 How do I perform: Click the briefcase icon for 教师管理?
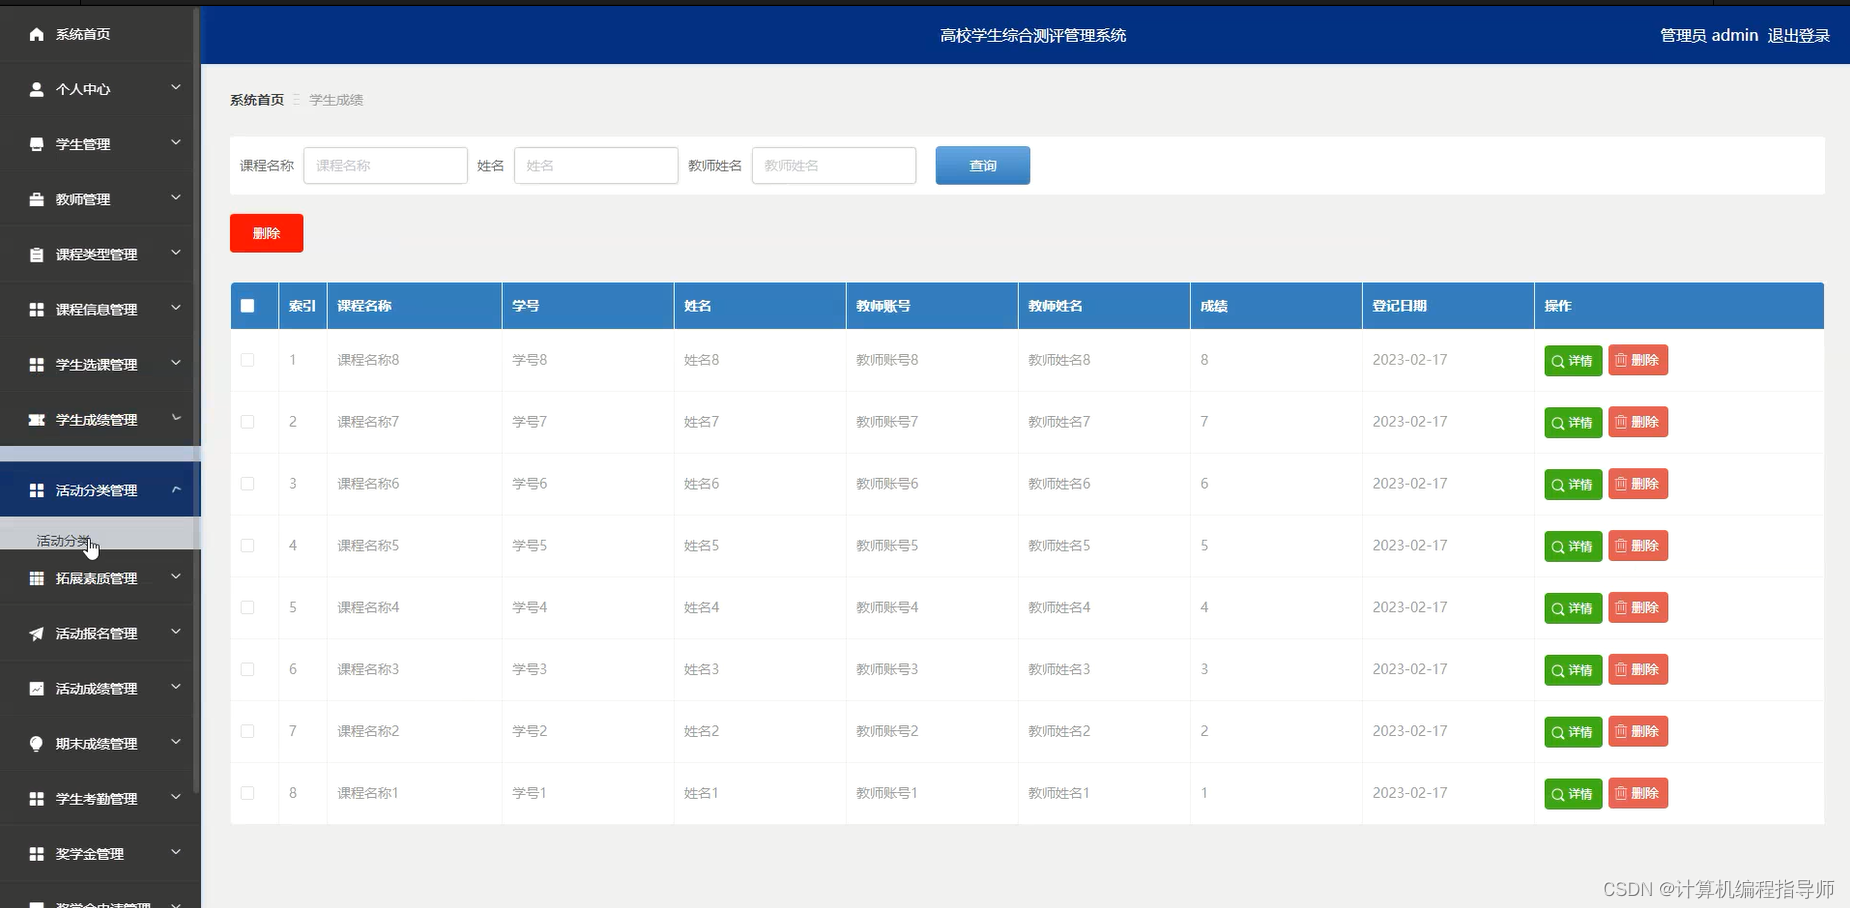[37, 199]
